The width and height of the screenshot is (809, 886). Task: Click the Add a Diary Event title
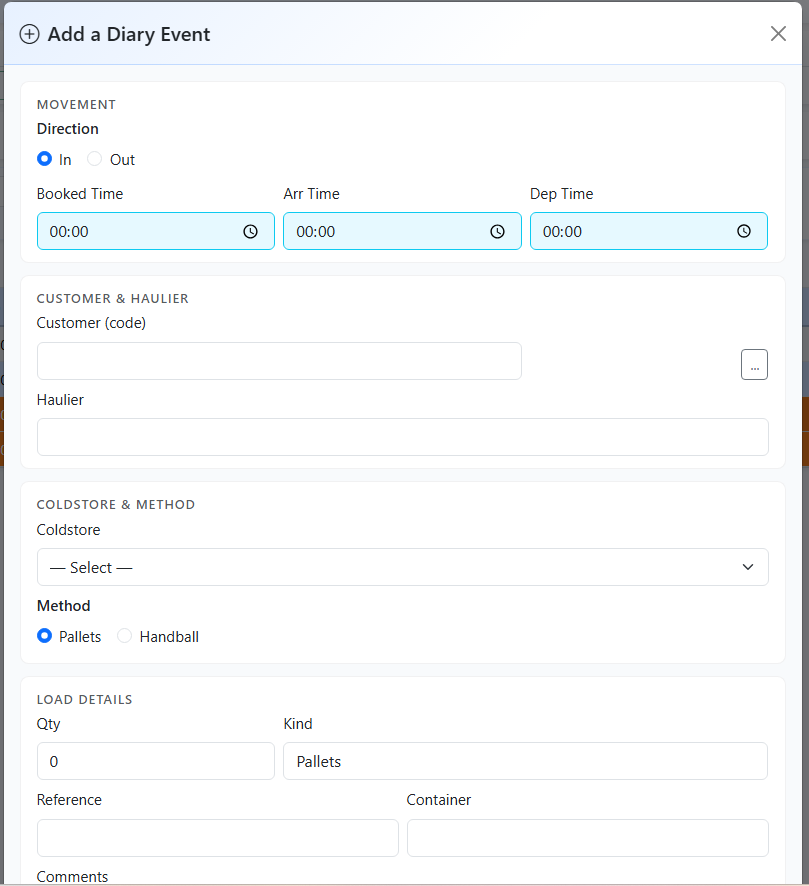tap(129, 34)
